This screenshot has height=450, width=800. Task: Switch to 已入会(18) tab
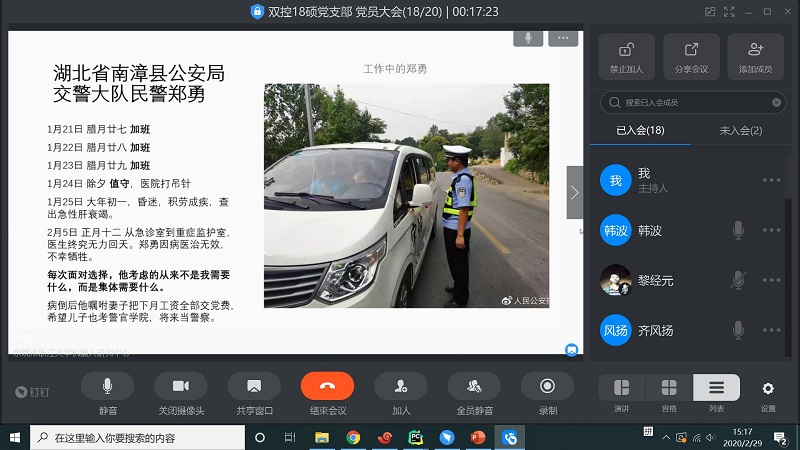tap(640, 131)
